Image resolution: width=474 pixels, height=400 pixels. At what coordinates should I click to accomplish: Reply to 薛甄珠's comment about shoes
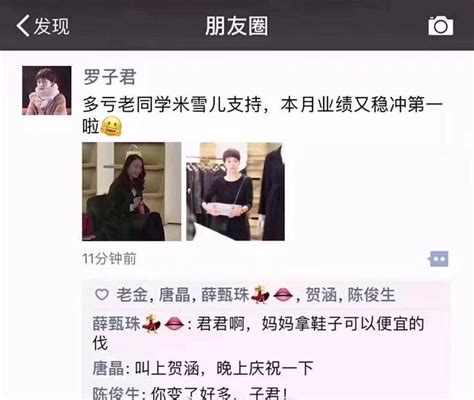click(x=258, y=333)
